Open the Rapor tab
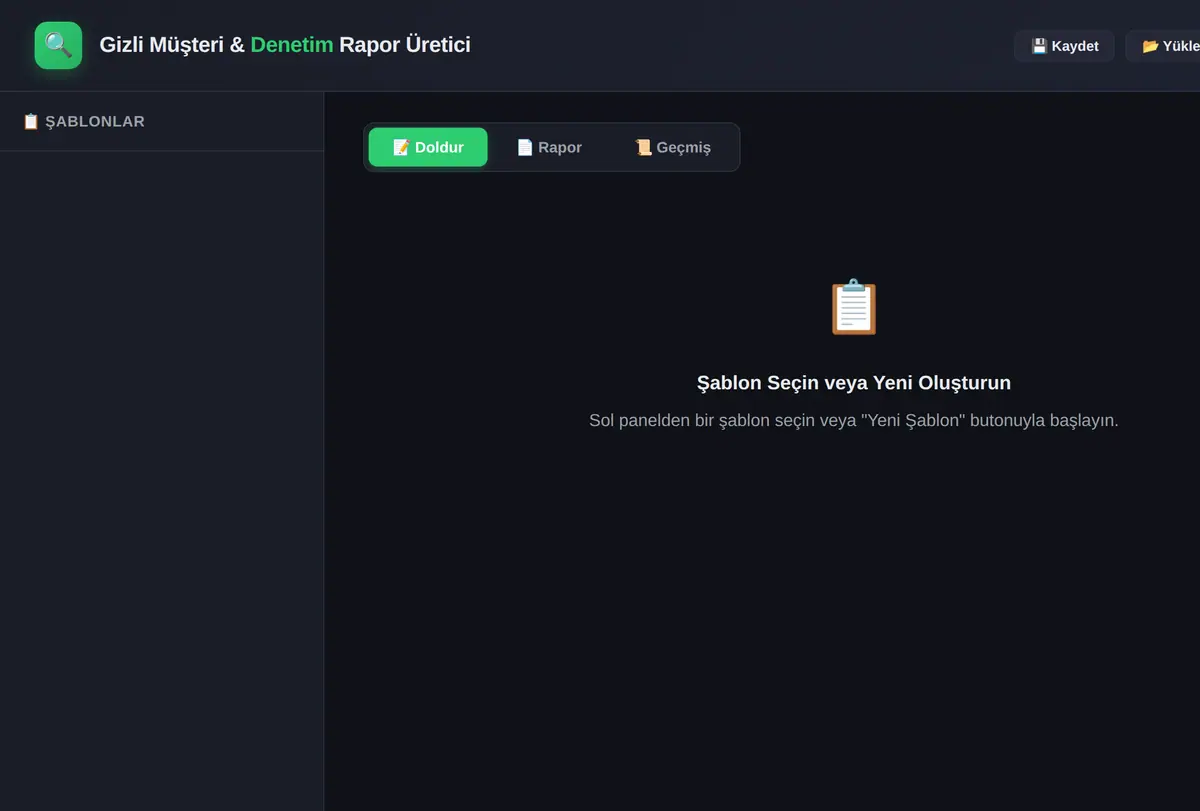The image size is (1200, 811). pyautogui.click(x=549, y=147)
